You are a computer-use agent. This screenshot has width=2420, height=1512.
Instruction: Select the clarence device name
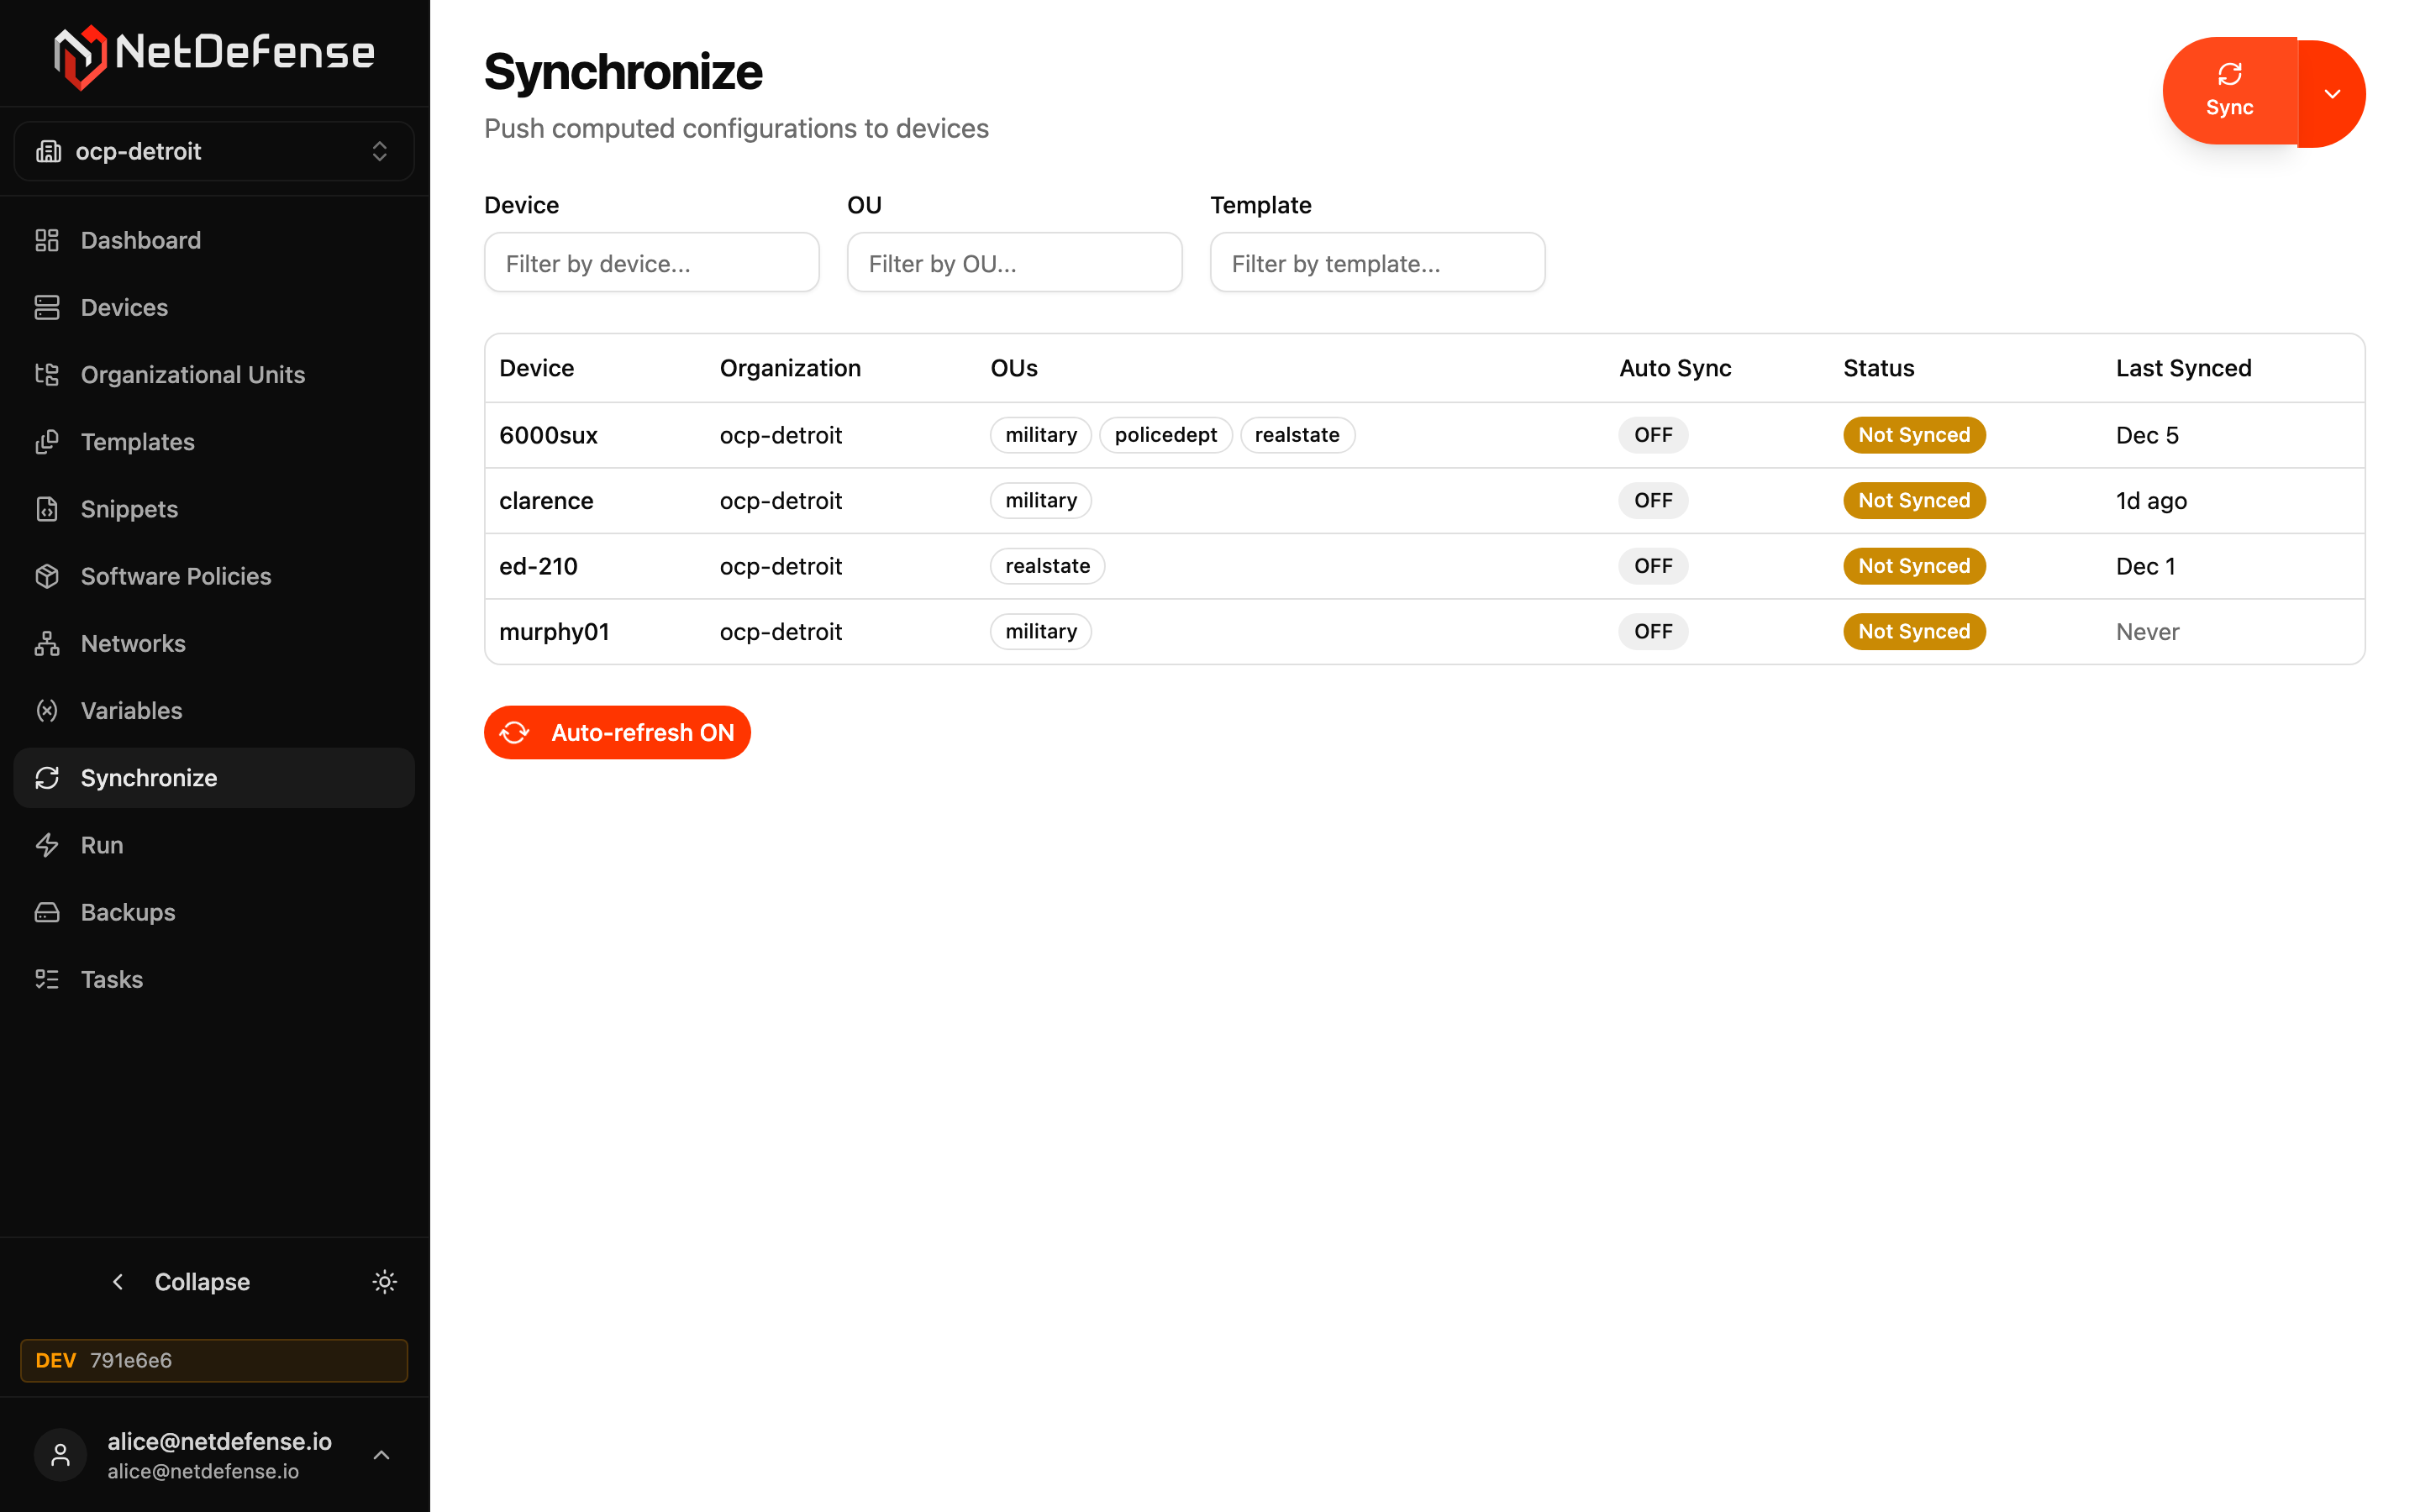point(546,500)
